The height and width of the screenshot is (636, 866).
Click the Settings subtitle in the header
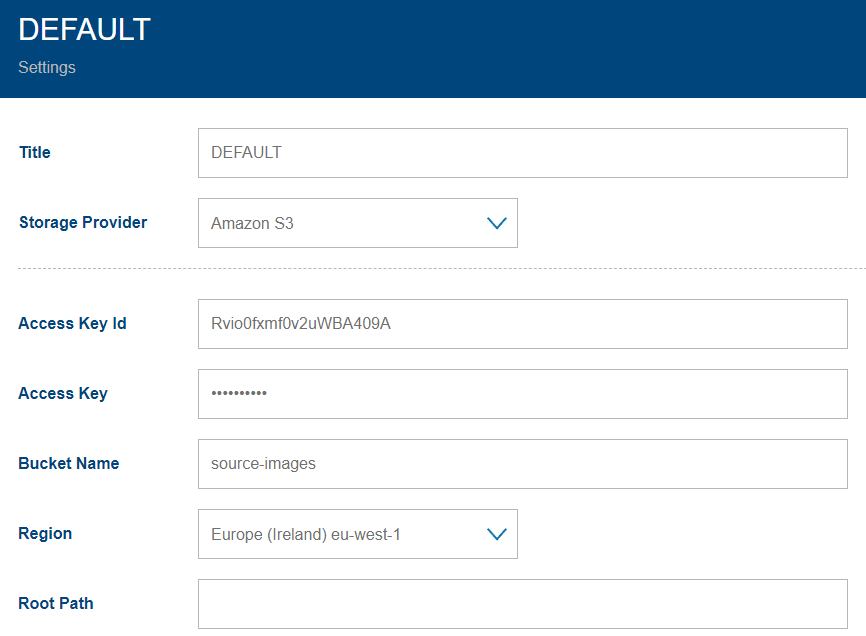pyautogui.click(x=46, y=67)
